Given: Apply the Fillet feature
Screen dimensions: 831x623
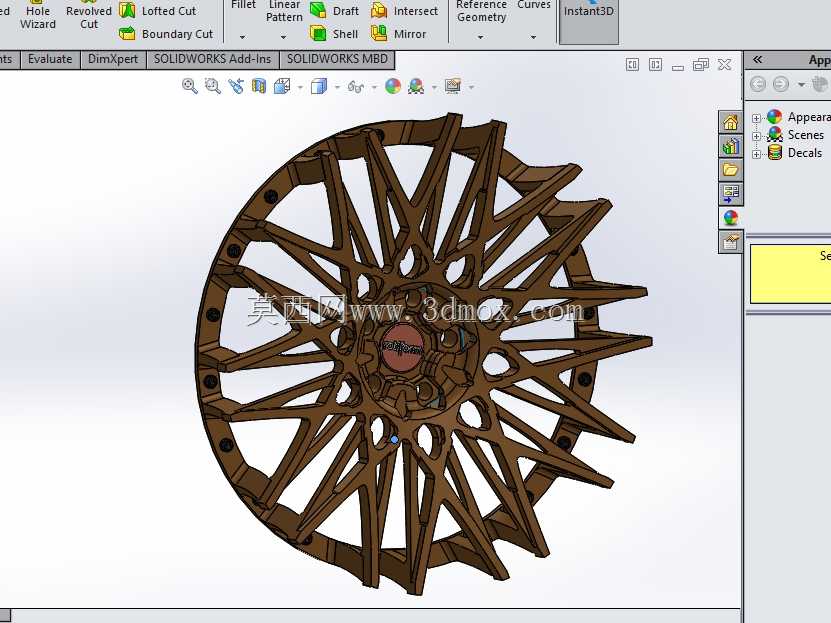Looking at the screenshot, I should pyautogui.click(x=243, y=5).
